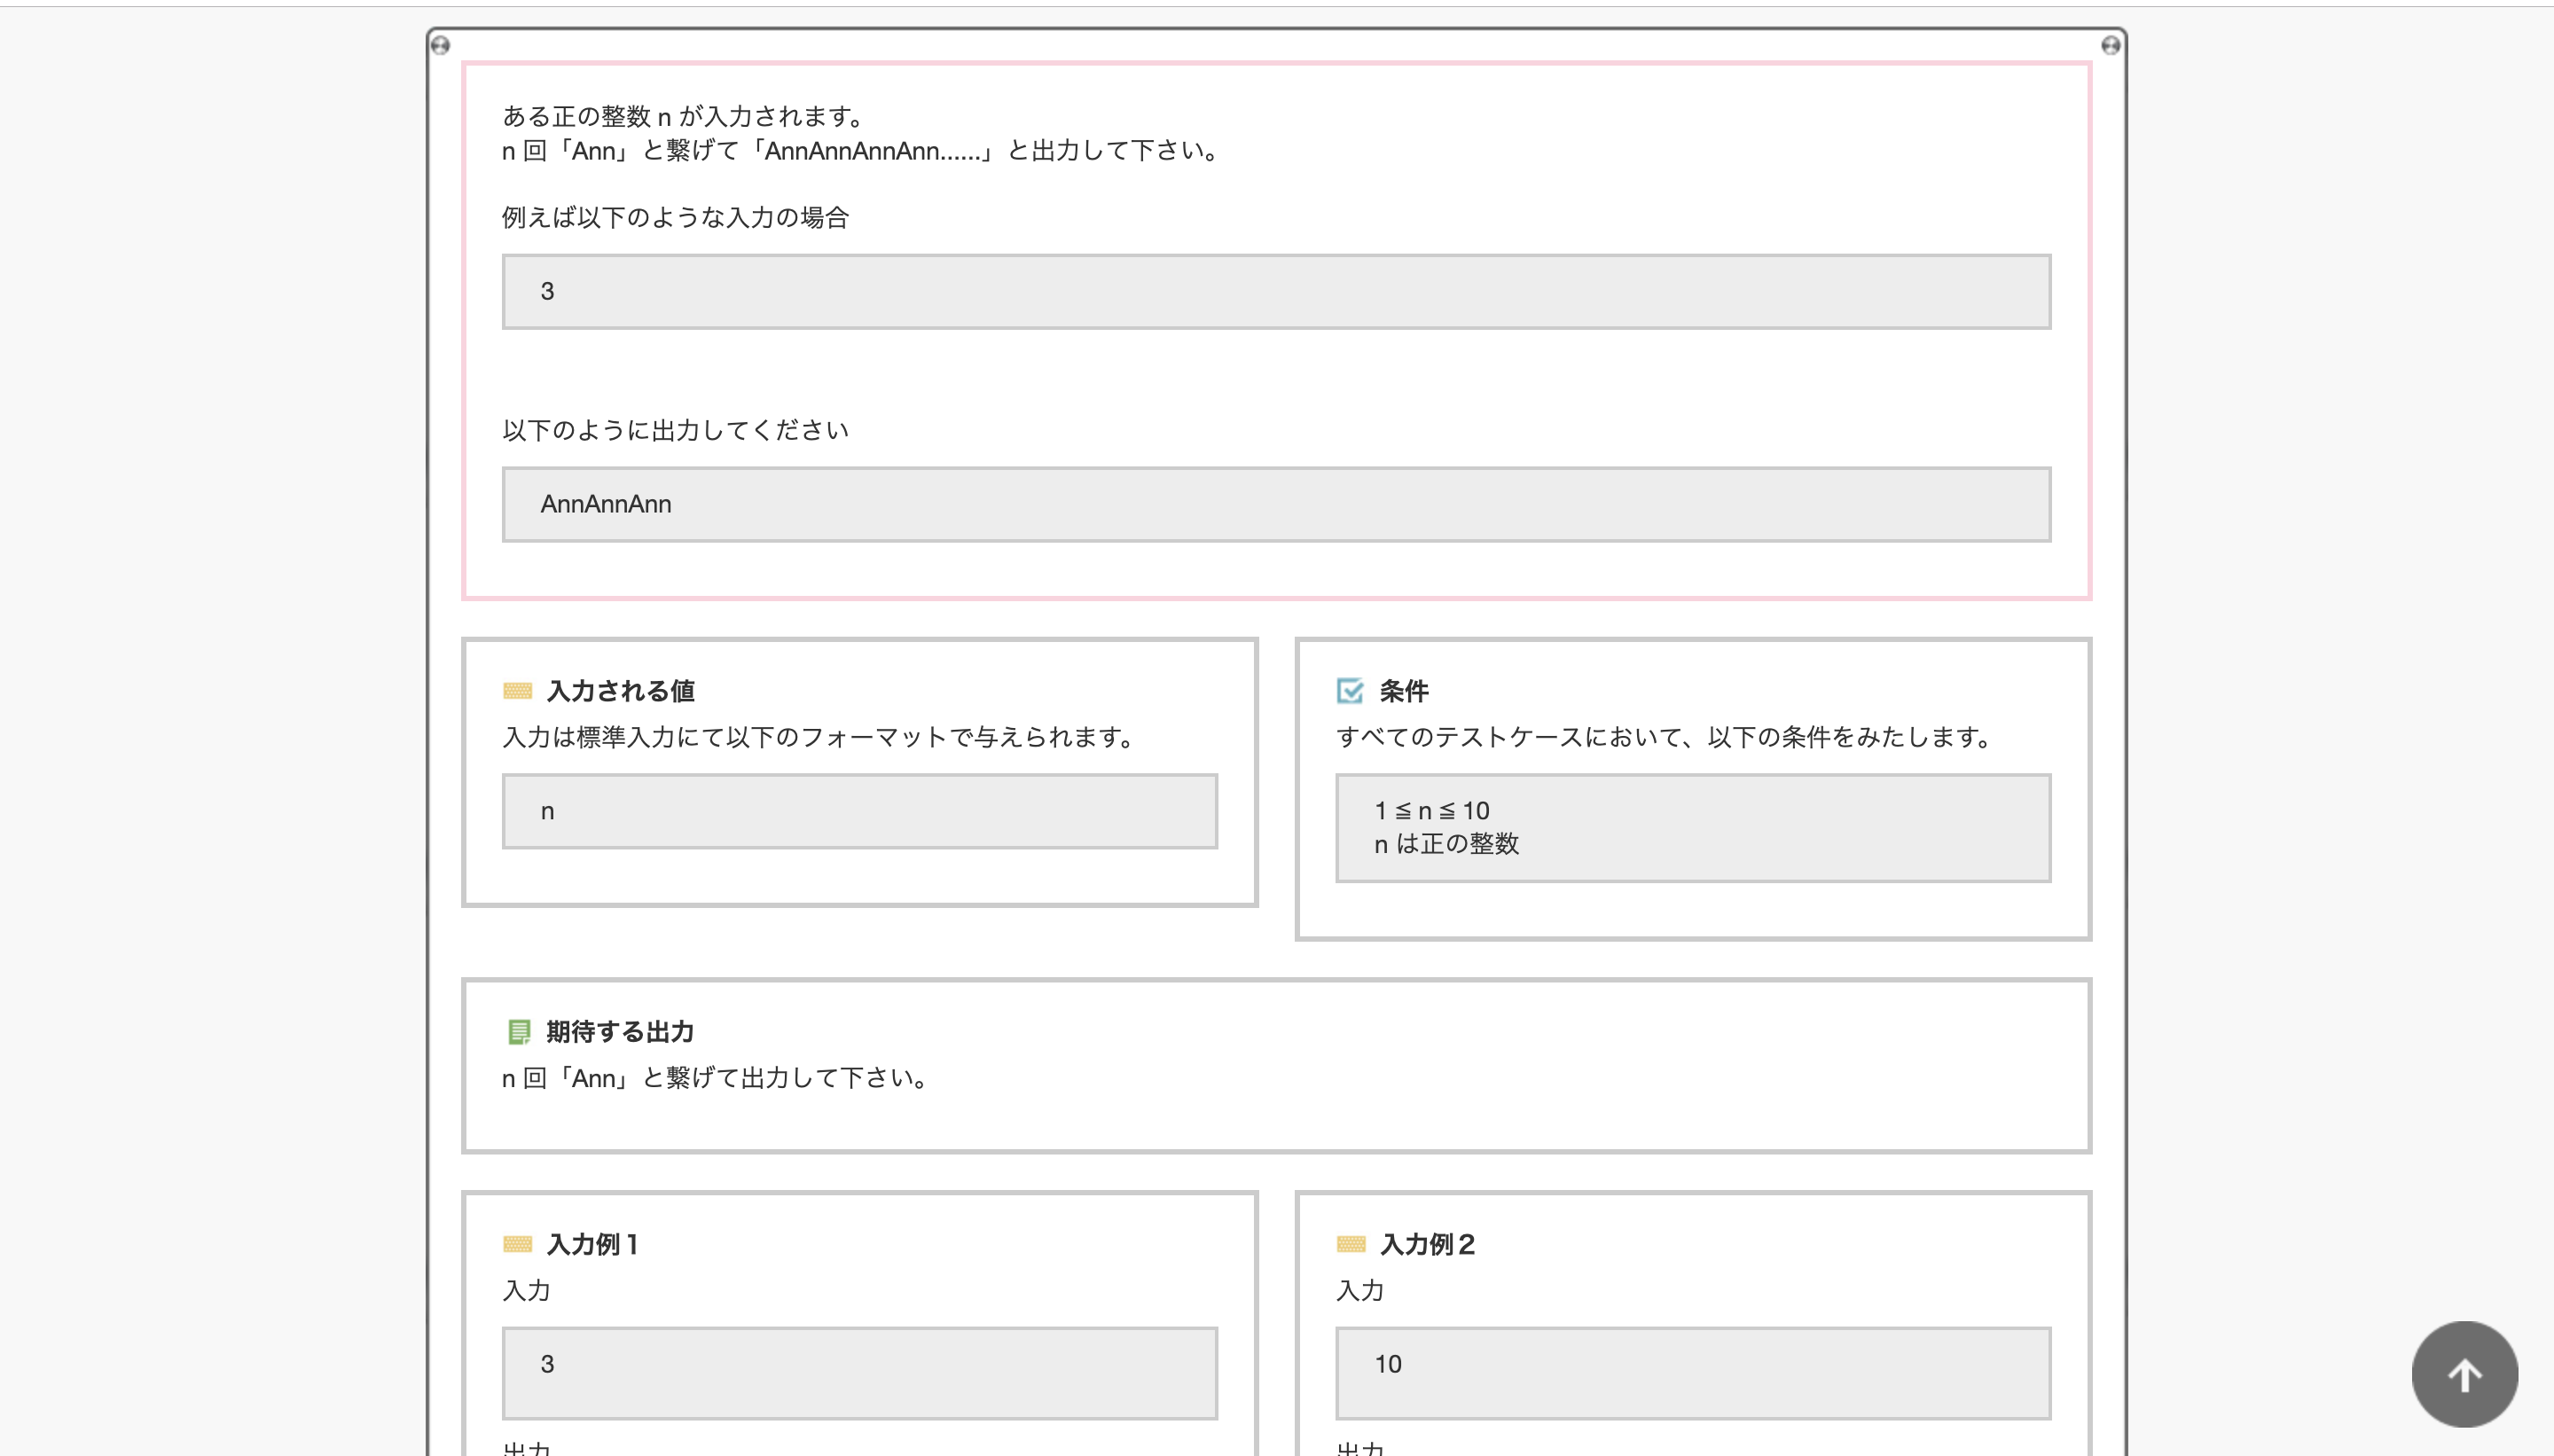Click the 入力例1 input box showing 3
Image resolution: width=2554 pixels, height=1456 pixels.
click(x=860, y=1374)
